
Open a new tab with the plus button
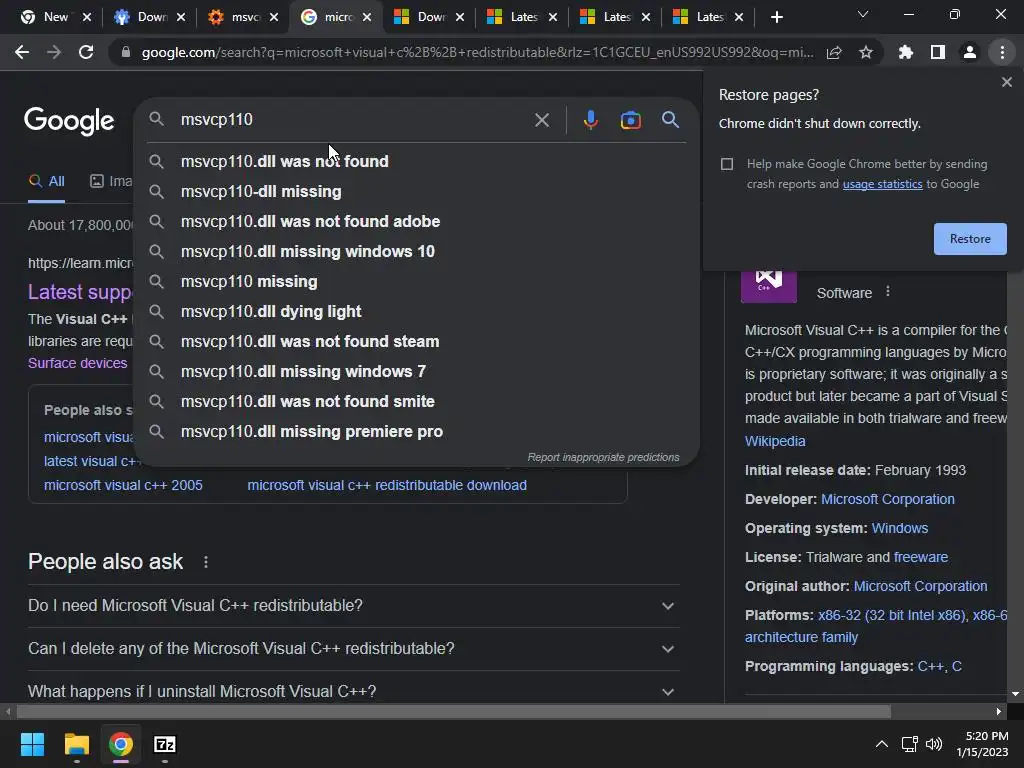pos(776,17)
